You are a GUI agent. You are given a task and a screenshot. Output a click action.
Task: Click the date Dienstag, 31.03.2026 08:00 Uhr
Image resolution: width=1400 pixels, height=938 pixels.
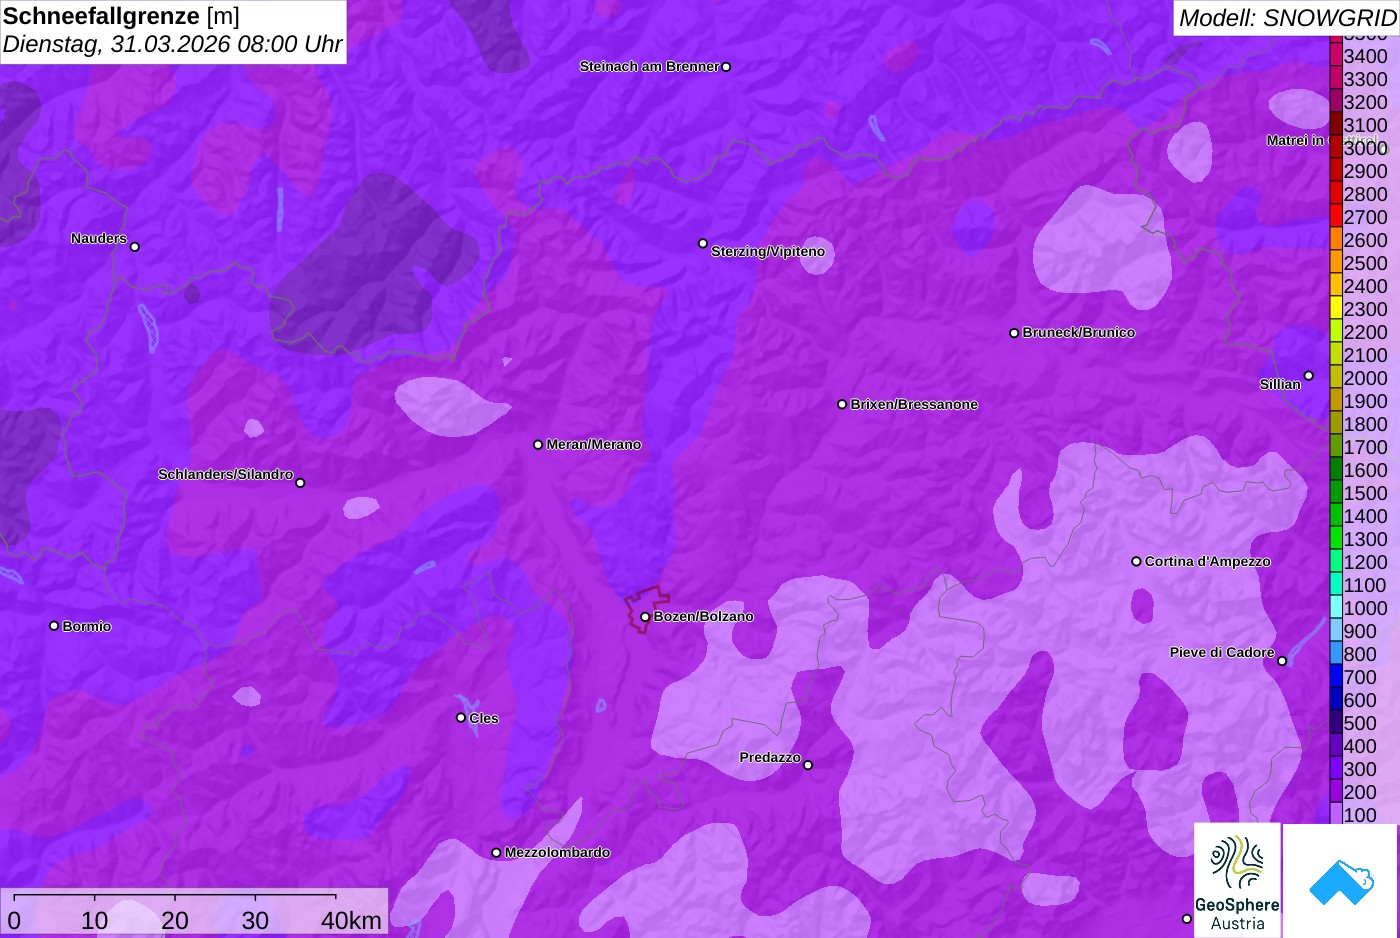coord(172,45)
